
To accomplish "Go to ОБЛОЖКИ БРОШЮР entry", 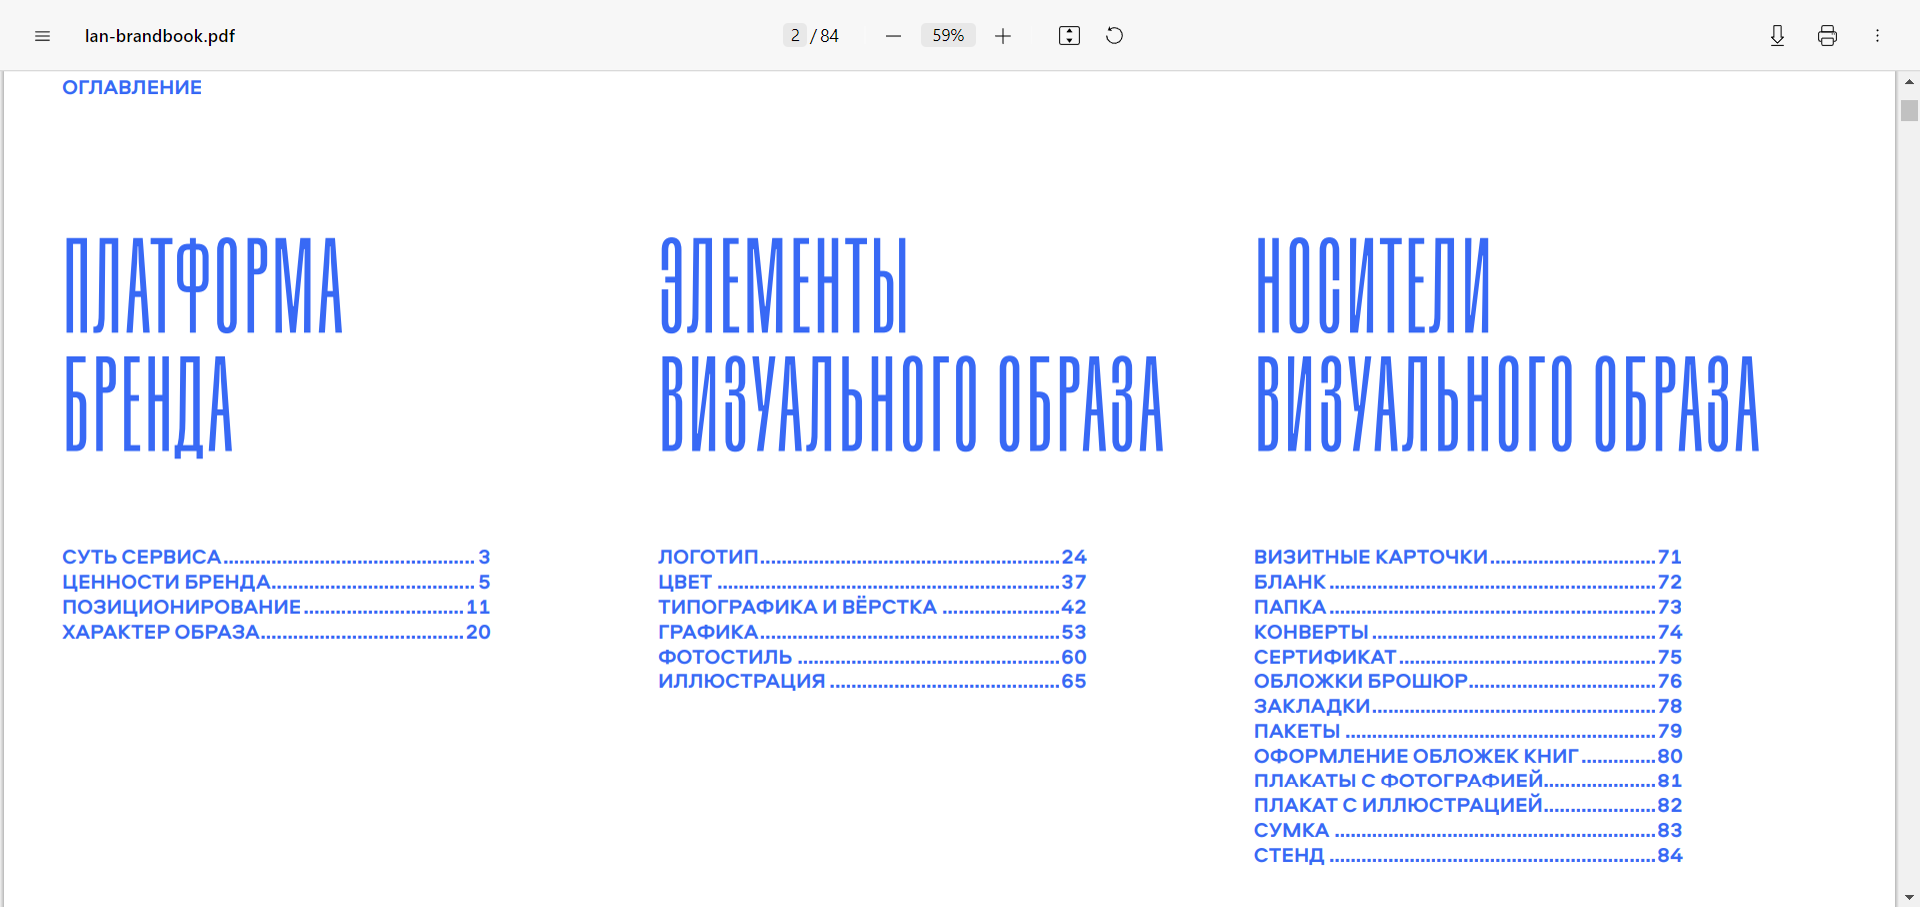I will (x=1468, y=681).
